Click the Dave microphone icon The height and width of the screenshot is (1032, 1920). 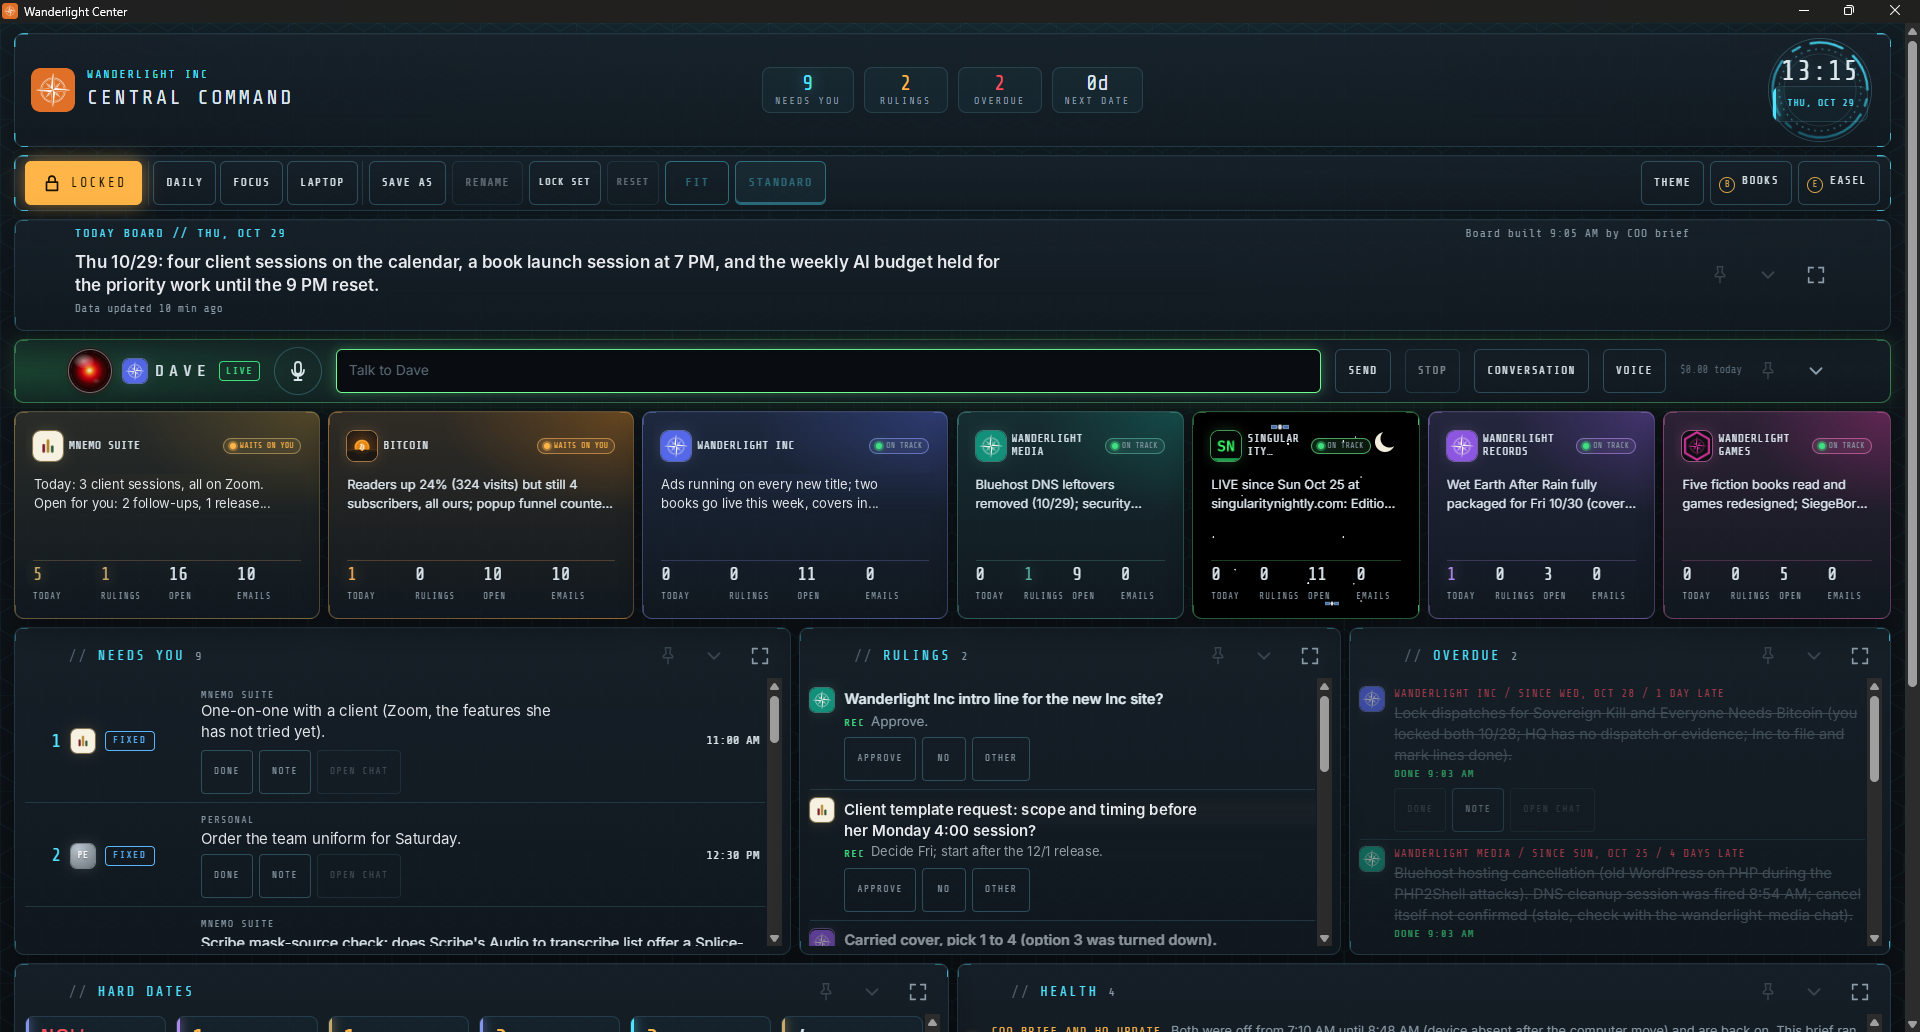pyautogui.click(x=298, y=371)
